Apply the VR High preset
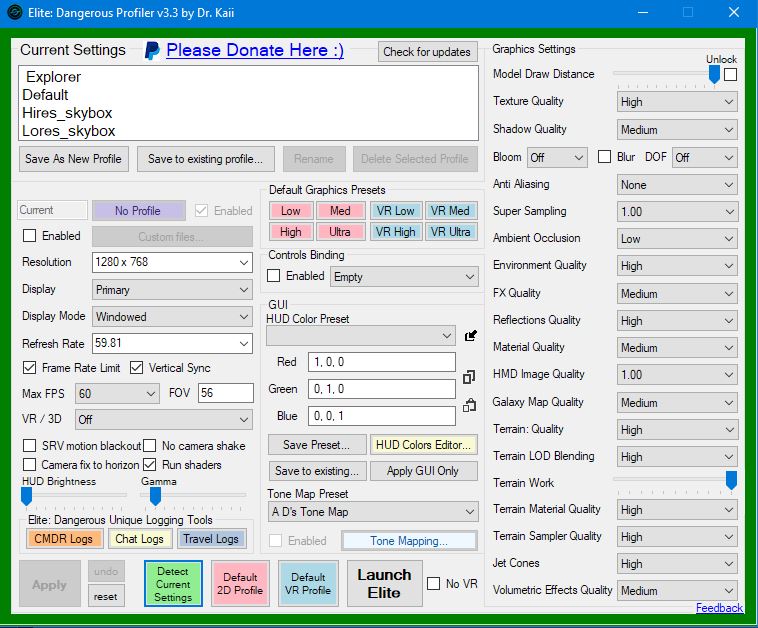This screenshot has height=628, width=758. 395,232
